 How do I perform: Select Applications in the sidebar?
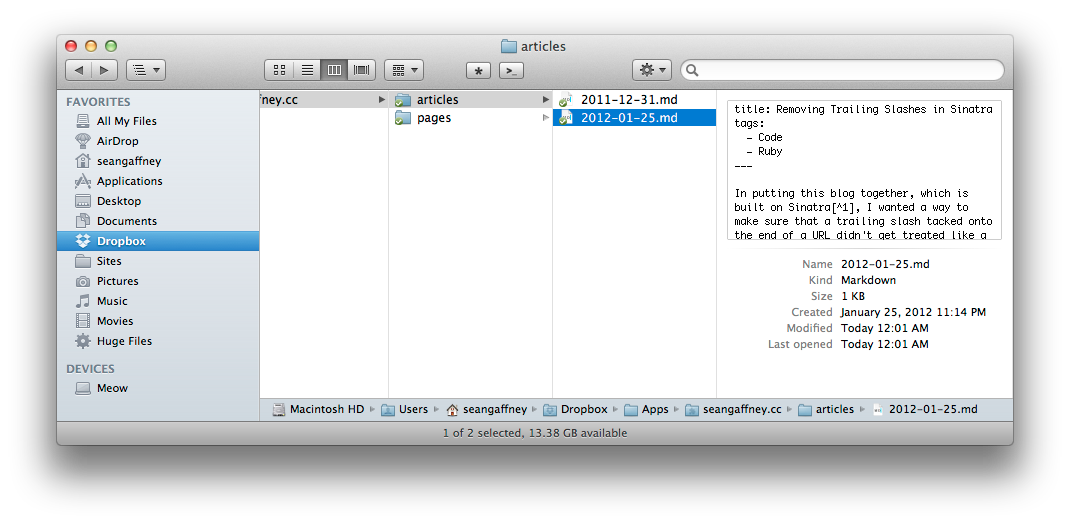click(129, 181)
